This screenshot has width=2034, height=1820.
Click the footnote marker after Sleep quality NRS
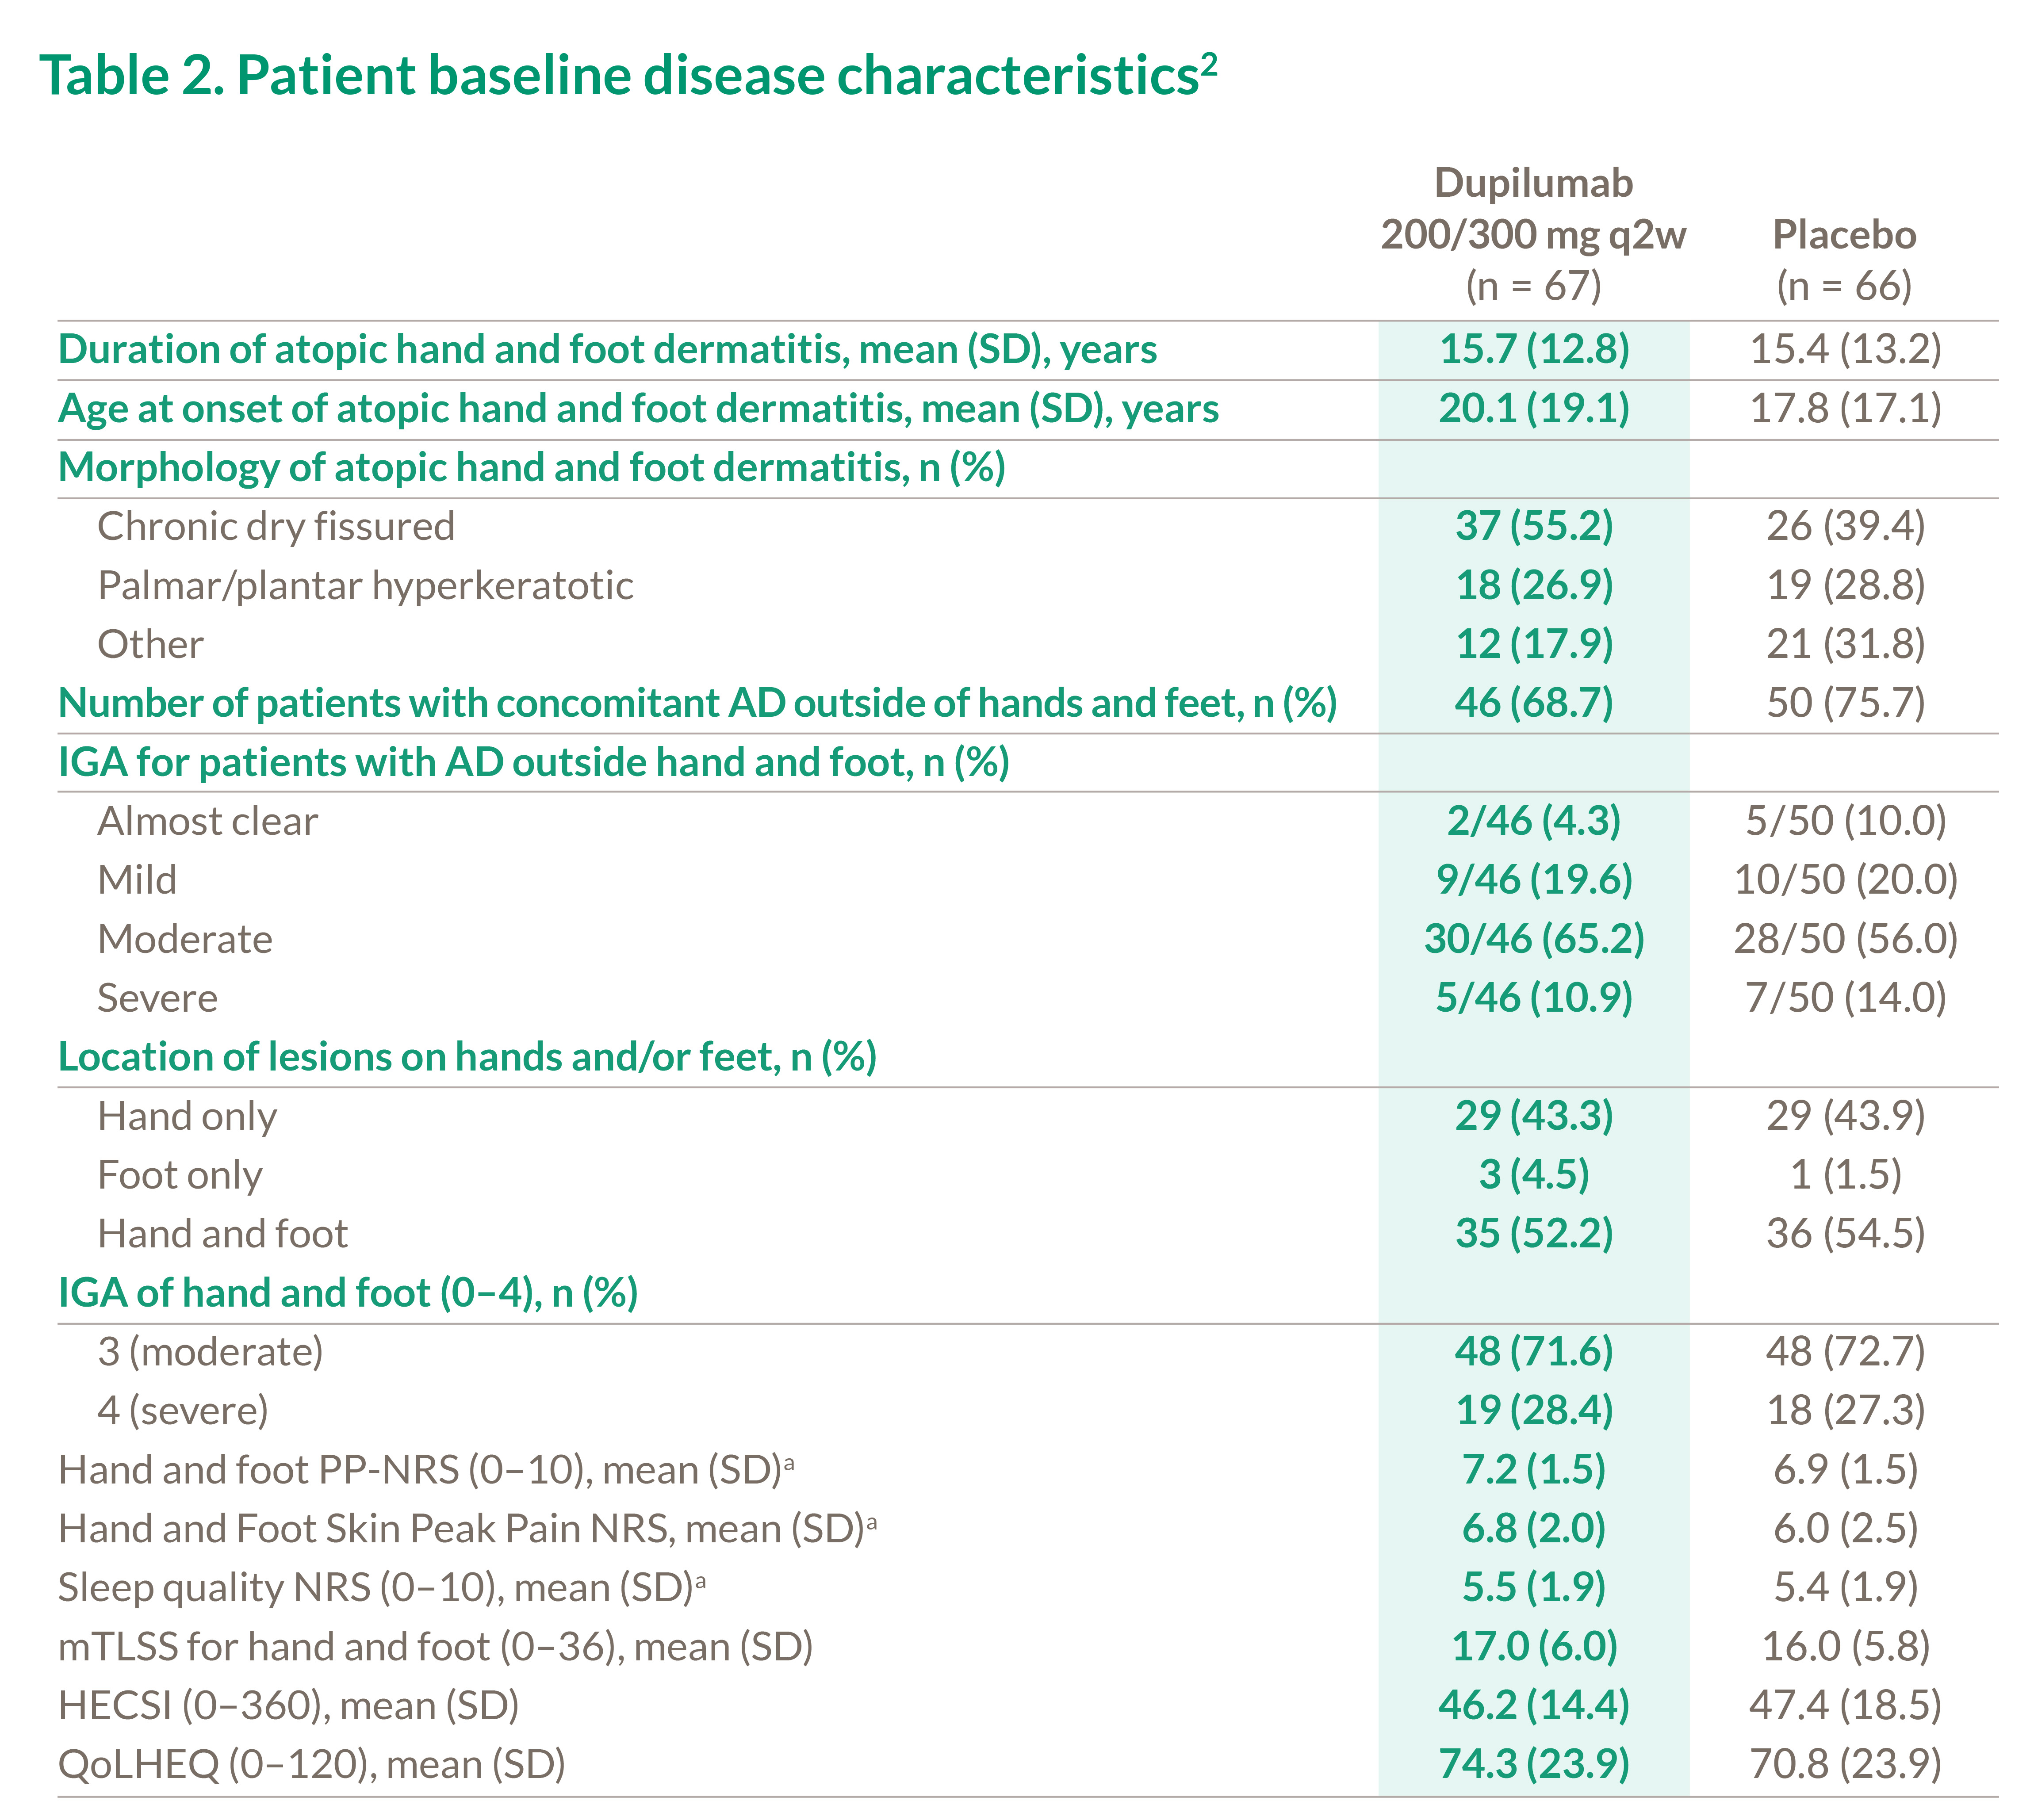tap(701, 1580)
